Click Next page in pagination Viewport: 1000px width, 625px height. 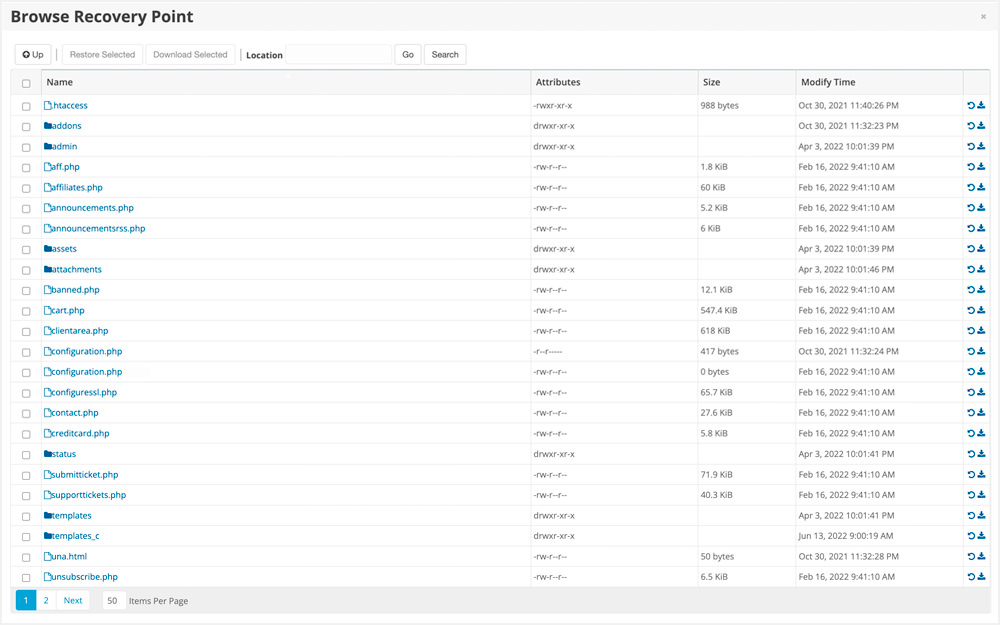pos(73,601)
